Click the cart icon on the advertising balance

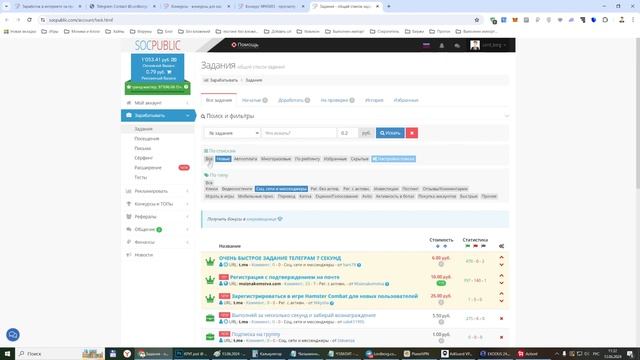click(x=169, y=72)
